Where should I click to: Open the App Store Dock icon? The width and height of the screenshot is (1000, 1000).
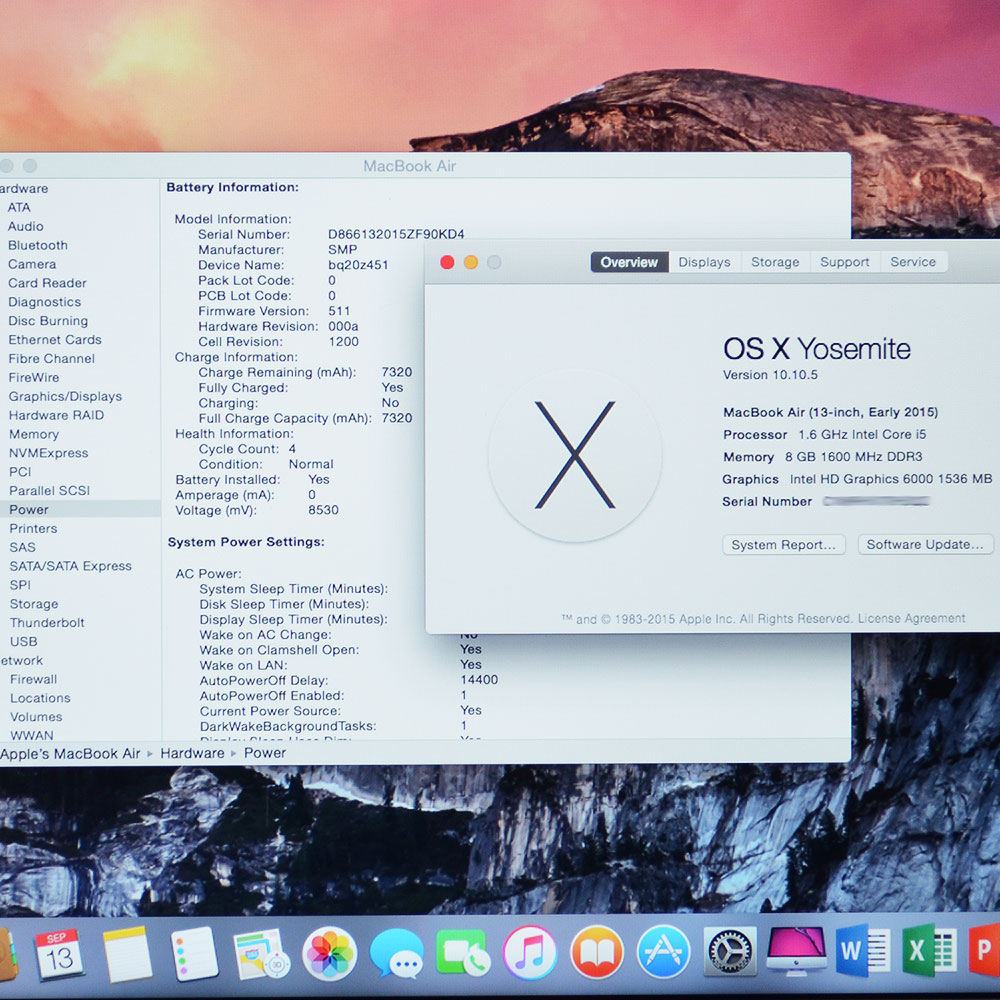664,953
